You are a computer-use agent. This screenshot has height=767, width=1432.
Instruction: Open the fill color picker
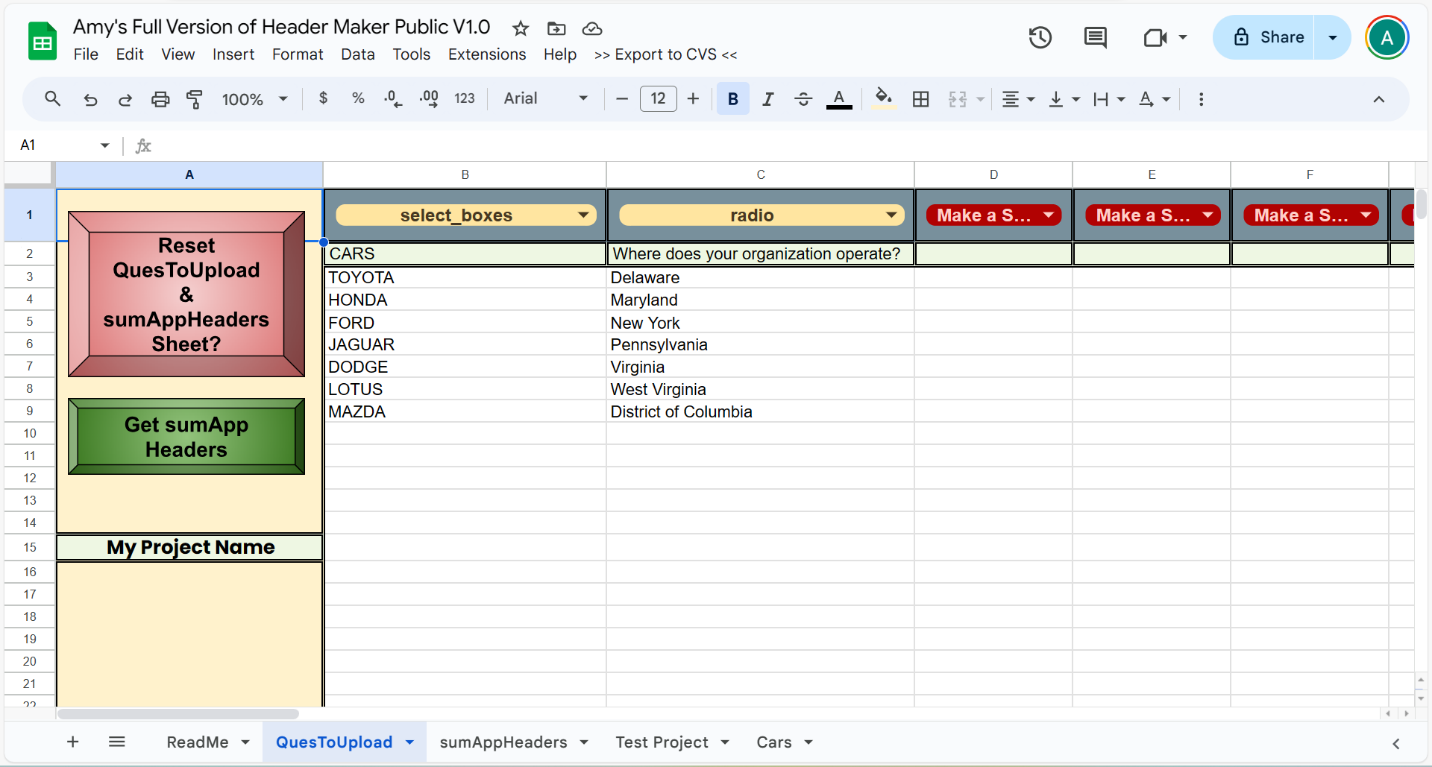[884, 99]
